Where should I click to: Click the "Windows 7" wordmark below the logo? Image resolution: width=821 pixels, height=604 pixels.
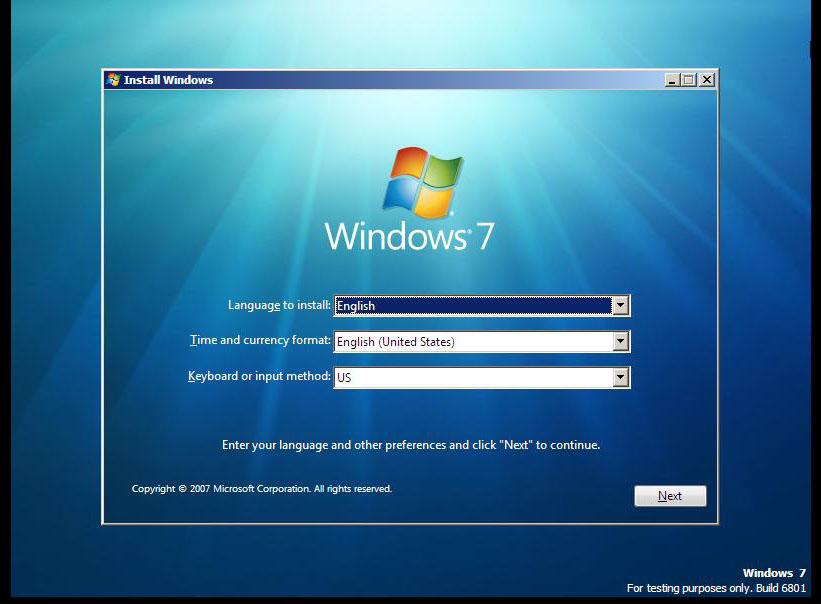(x=409, y=236)
